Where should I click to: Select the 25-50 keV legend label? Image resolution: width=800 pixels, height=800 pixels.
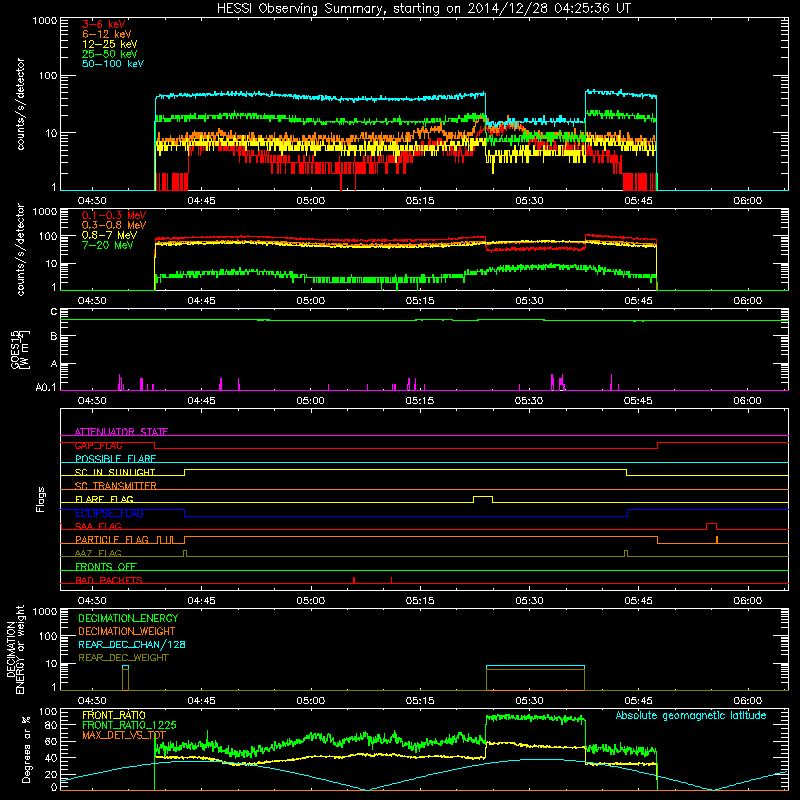coord(110,54)
